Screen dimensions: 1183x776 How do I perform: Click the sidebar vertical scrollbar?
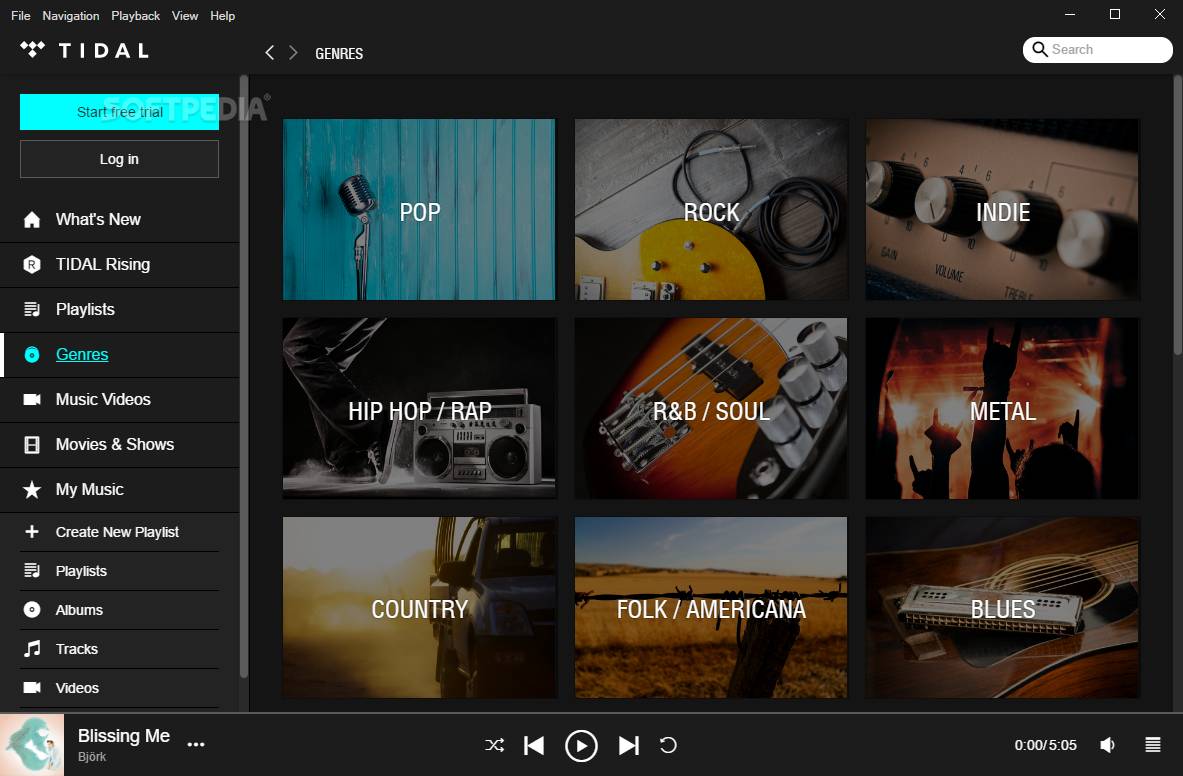244,377
